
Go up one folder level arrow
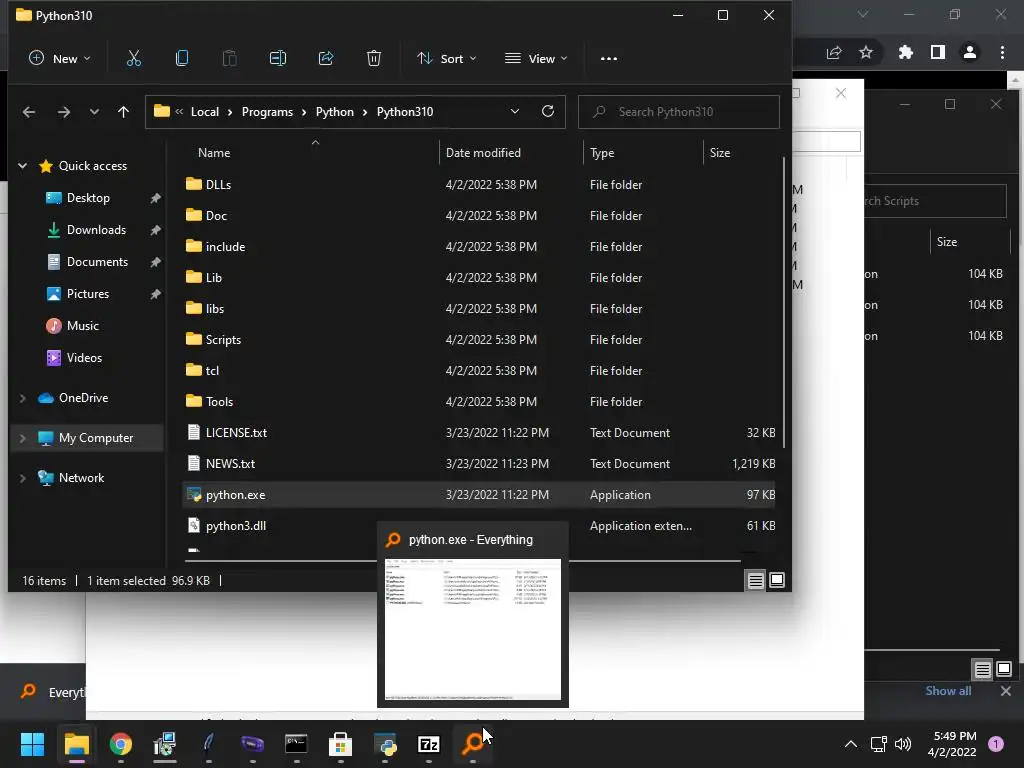coord(123,112)
